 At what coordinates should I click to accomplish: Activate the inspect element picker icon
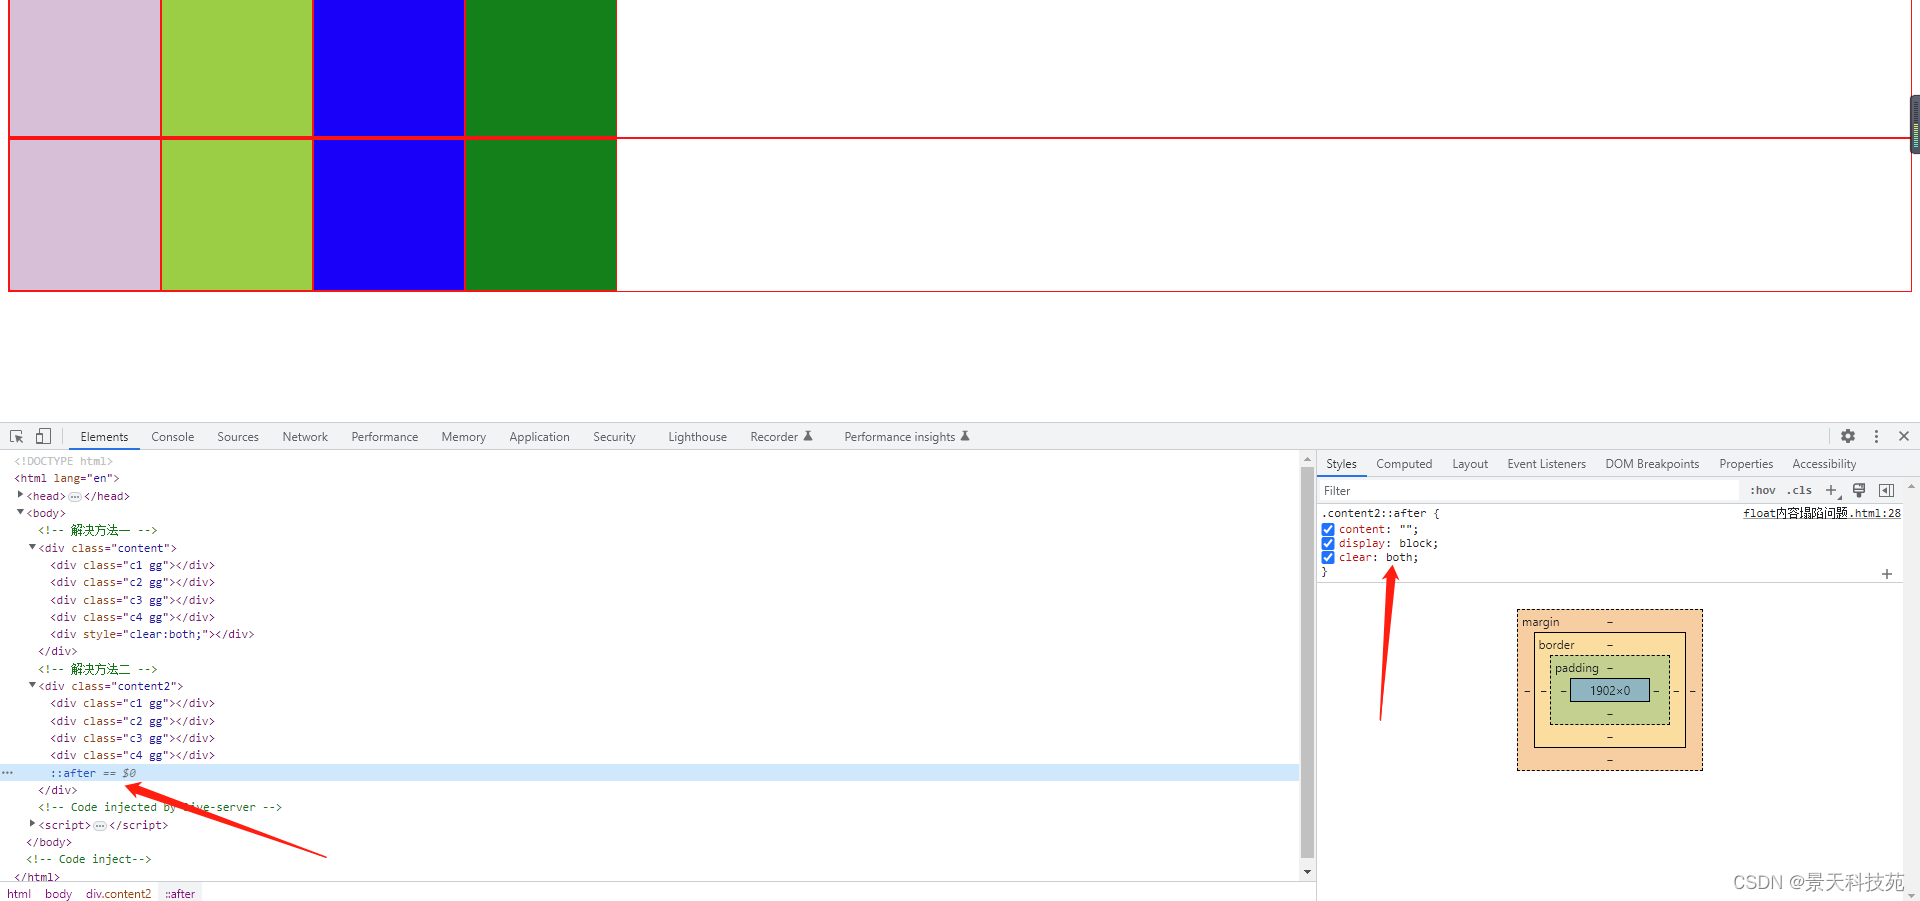pyautogui.click(x=17, y=437)
